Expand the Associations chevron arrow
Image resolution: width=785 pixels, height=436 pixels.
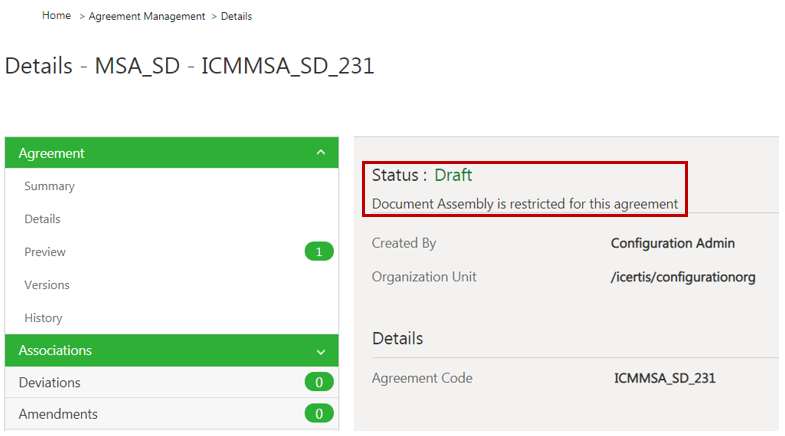coord(320,352)
